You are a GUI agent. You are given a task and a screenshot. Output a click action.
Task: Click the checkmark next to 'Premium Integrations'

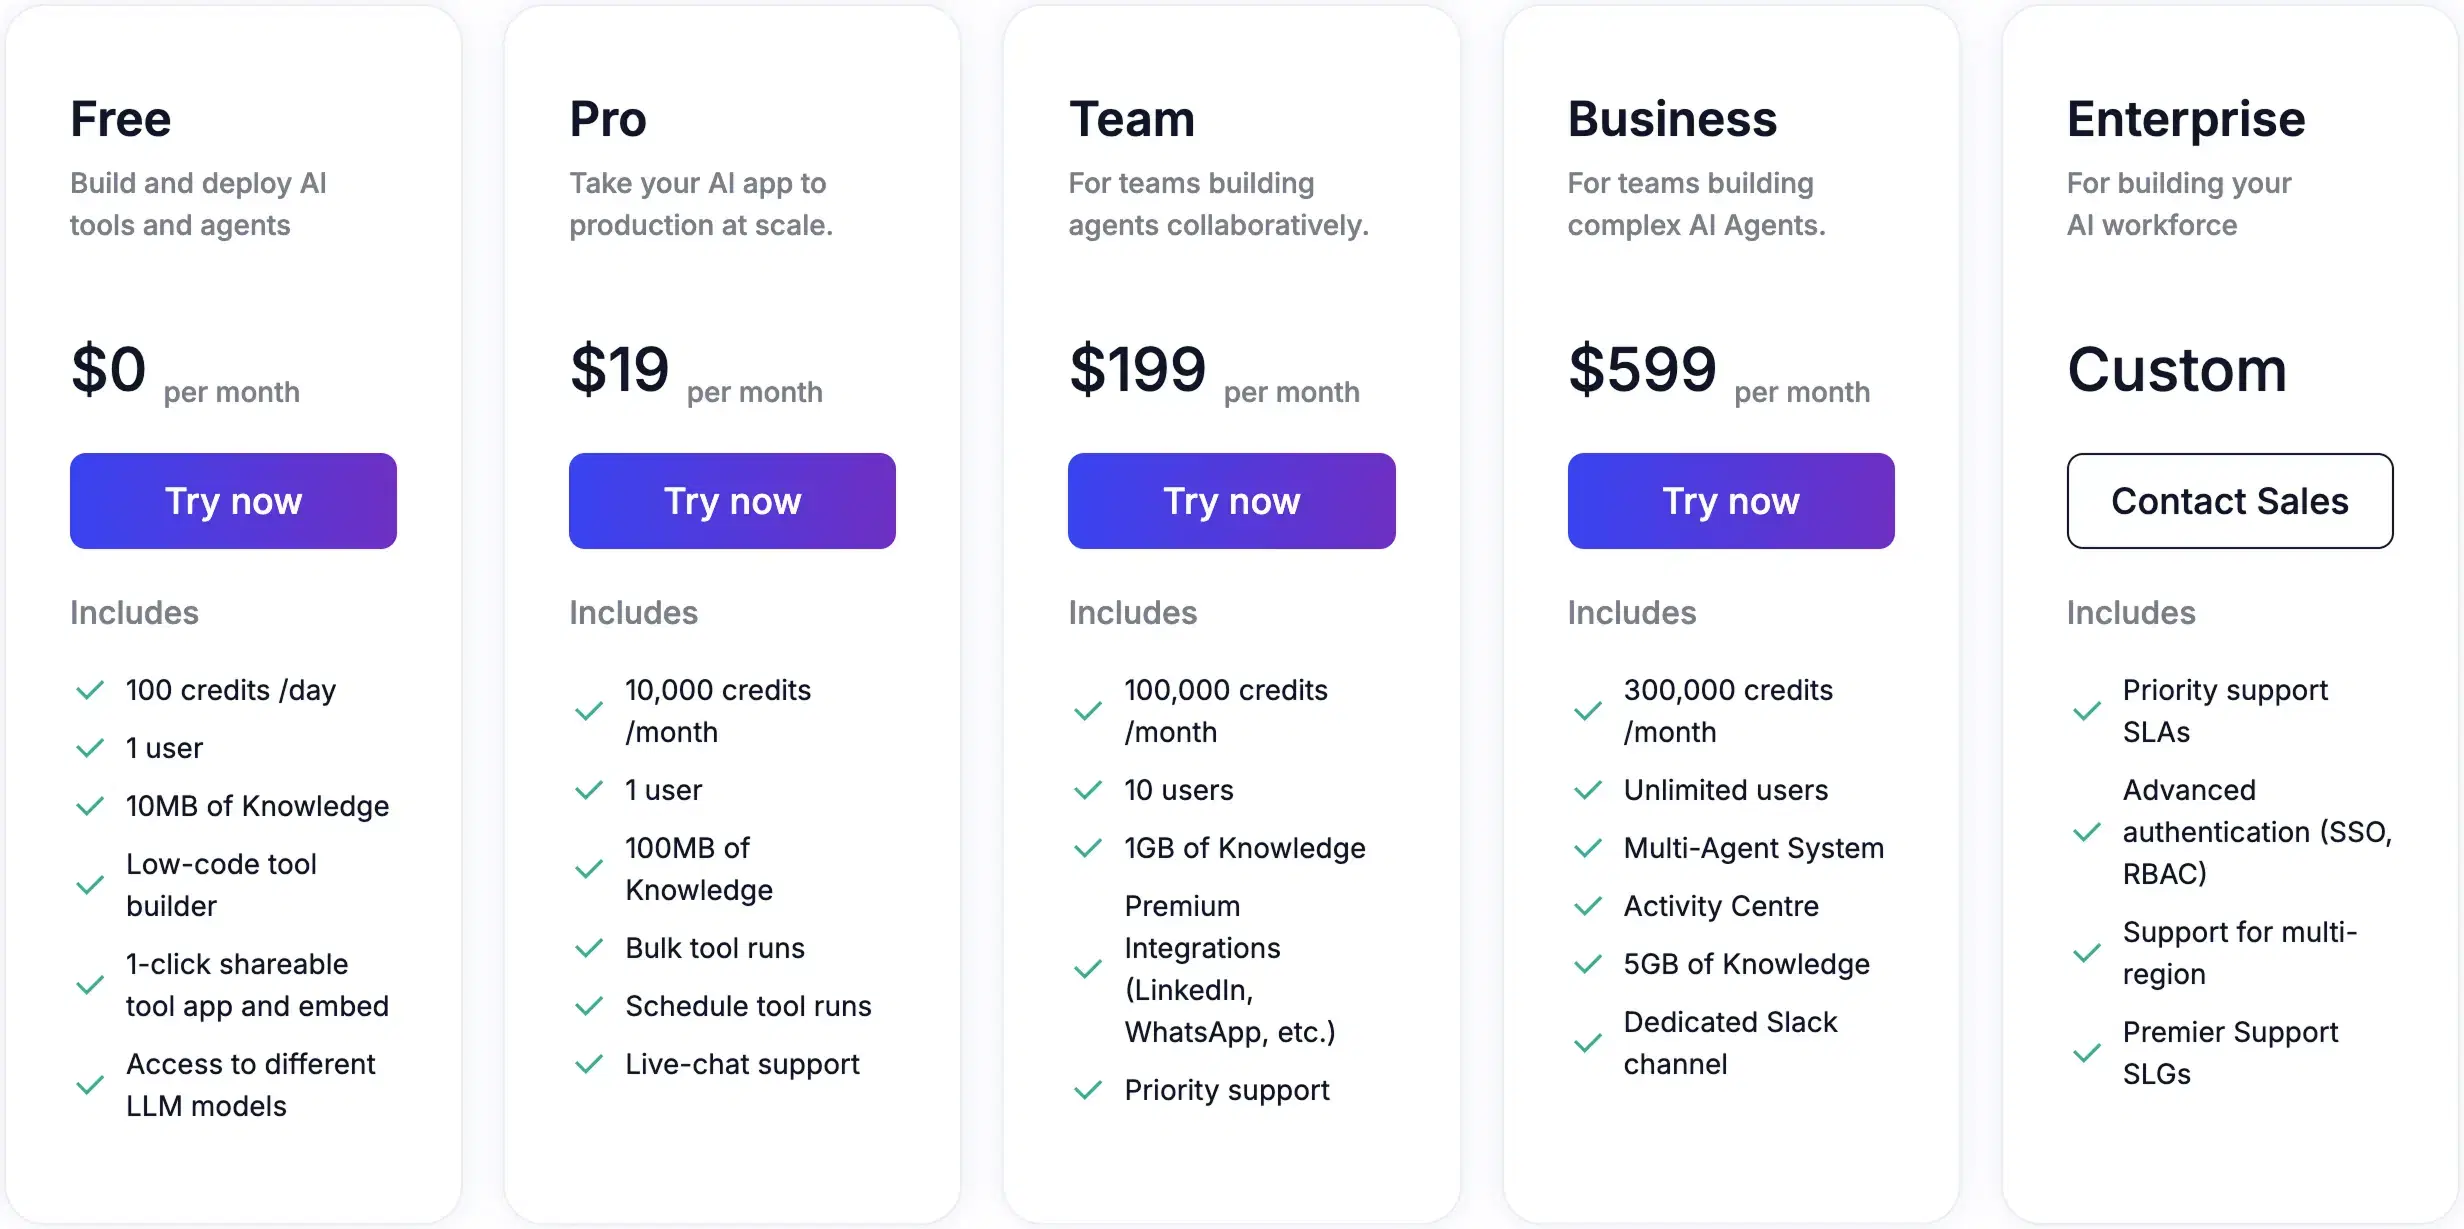tap(1088, 969)
